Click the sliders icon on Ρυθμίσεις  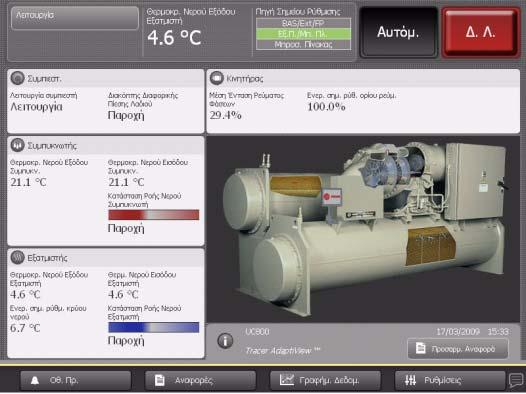pos(410,380)
